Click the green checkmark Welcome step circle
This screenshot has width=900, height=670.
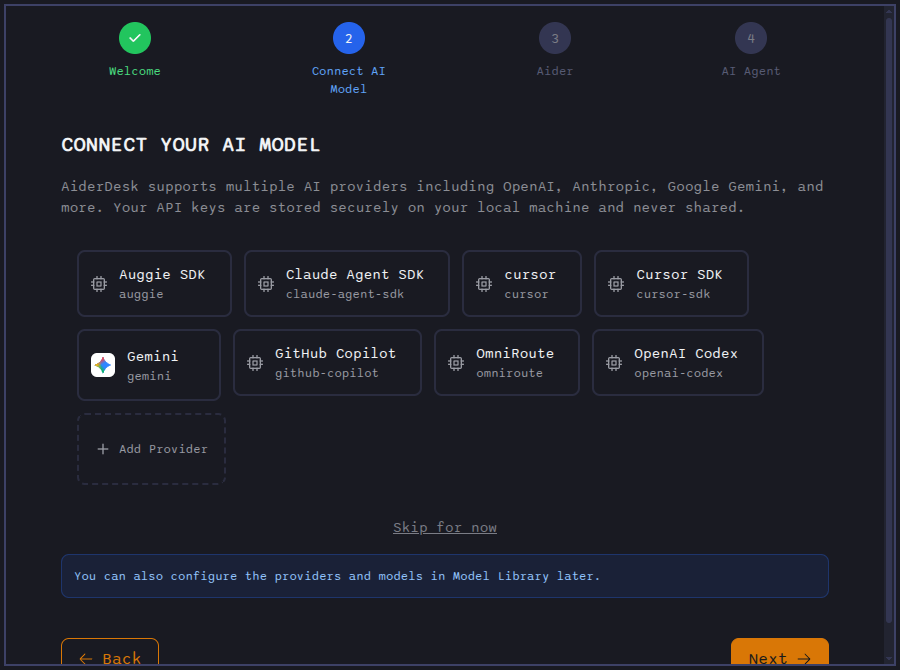(135, 38)
